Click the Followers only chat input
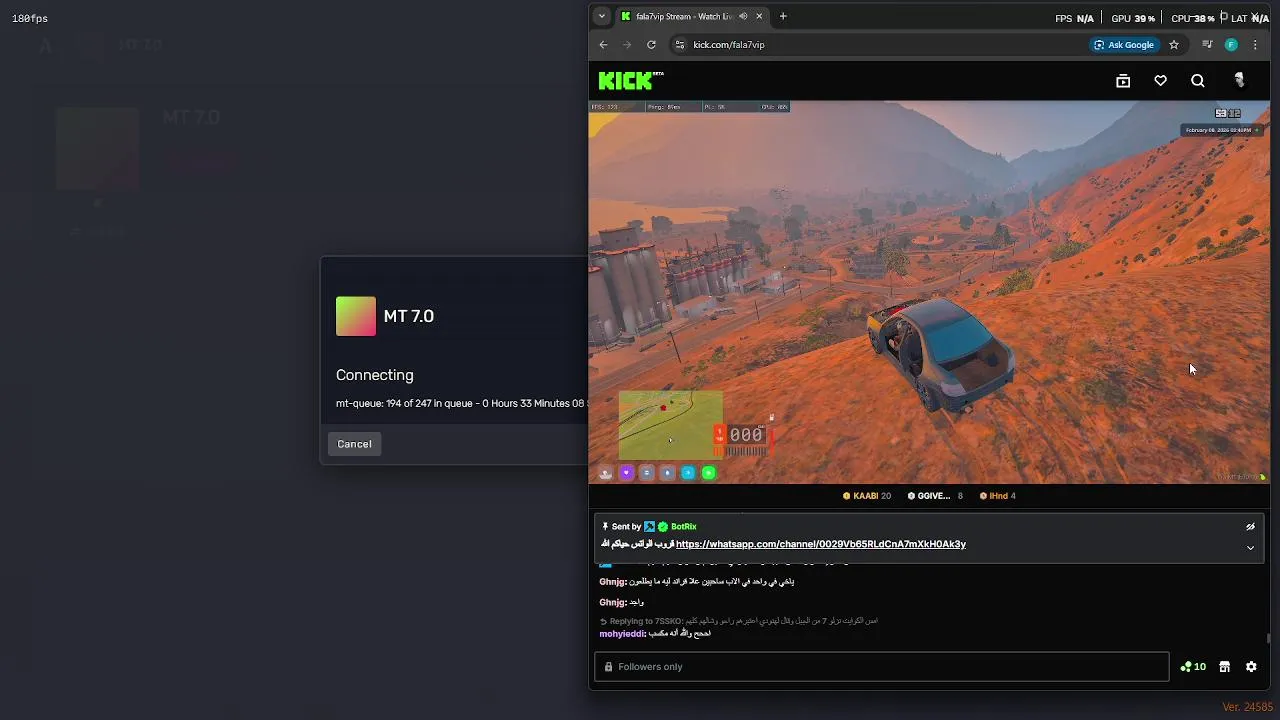 pyautogui.click(x=881, y=667)
